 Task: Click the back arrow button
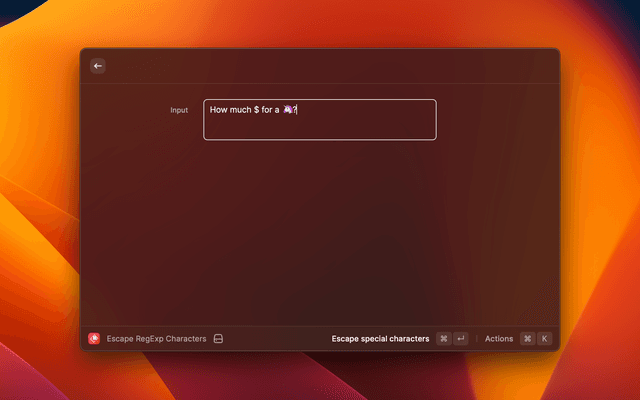tap(98, 66)
